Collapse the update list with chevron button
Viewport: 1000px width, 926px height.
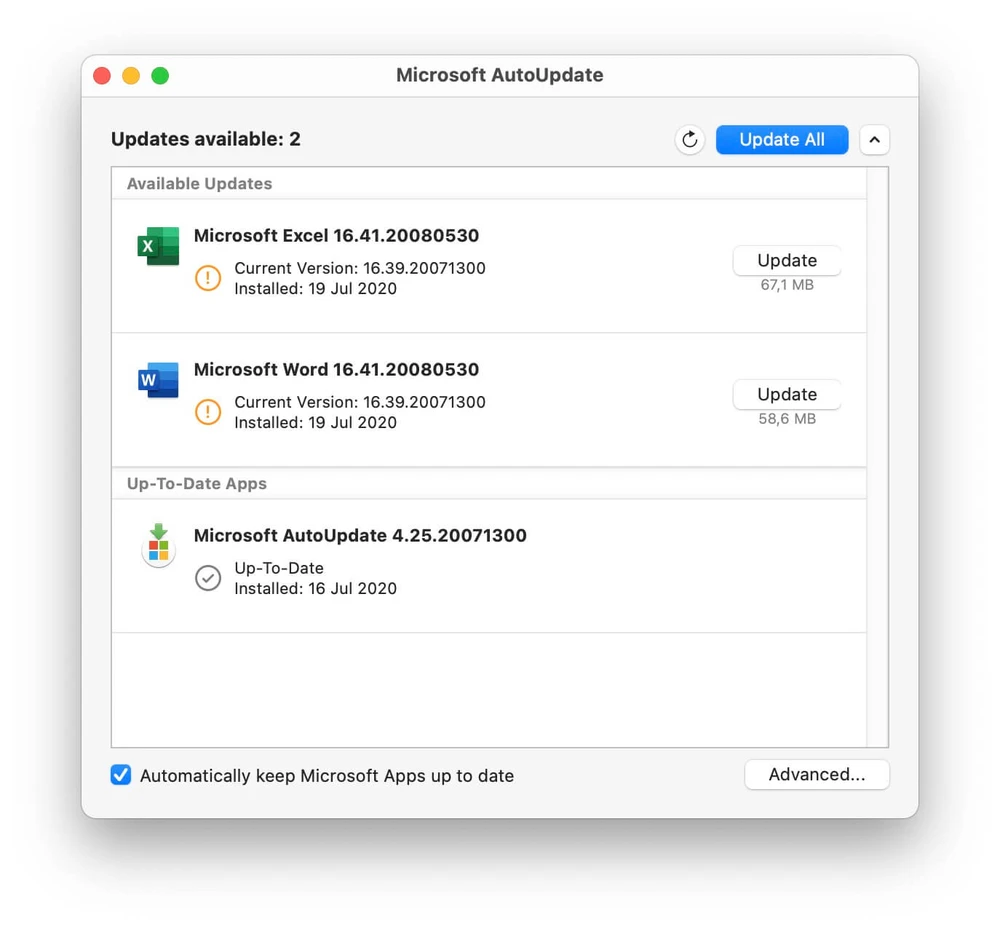[x=874, y=140]
